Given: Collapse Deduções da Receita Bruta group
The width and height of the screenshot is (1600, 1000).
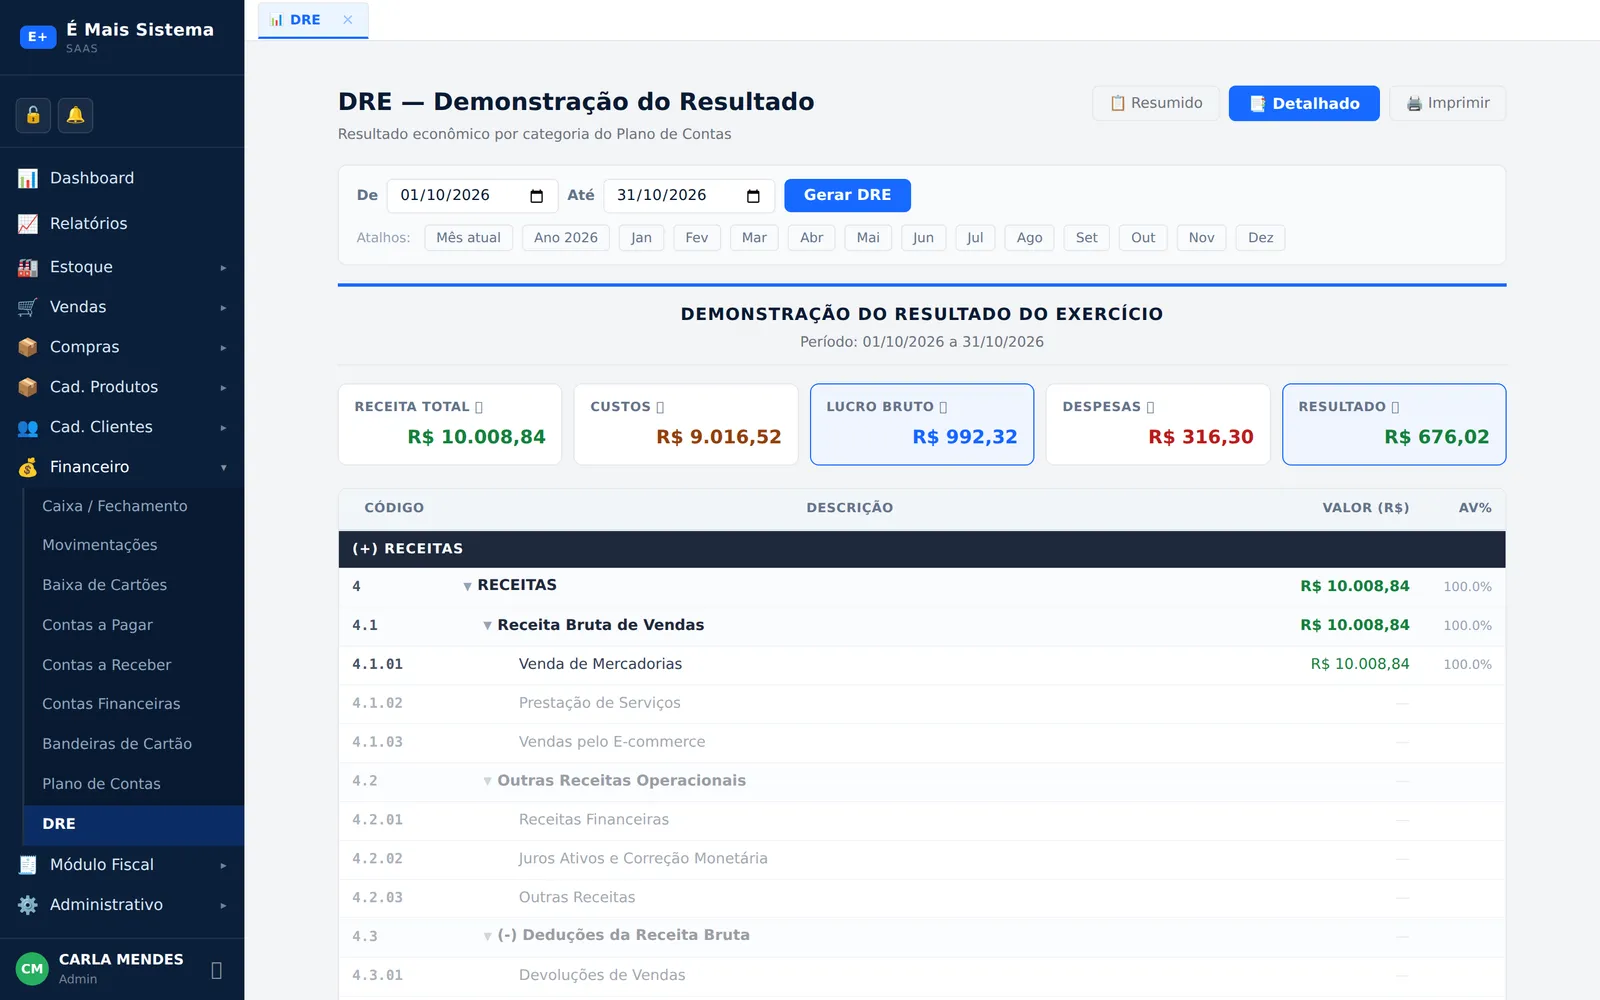Looking at the screenshot, I should pos(487,937).
